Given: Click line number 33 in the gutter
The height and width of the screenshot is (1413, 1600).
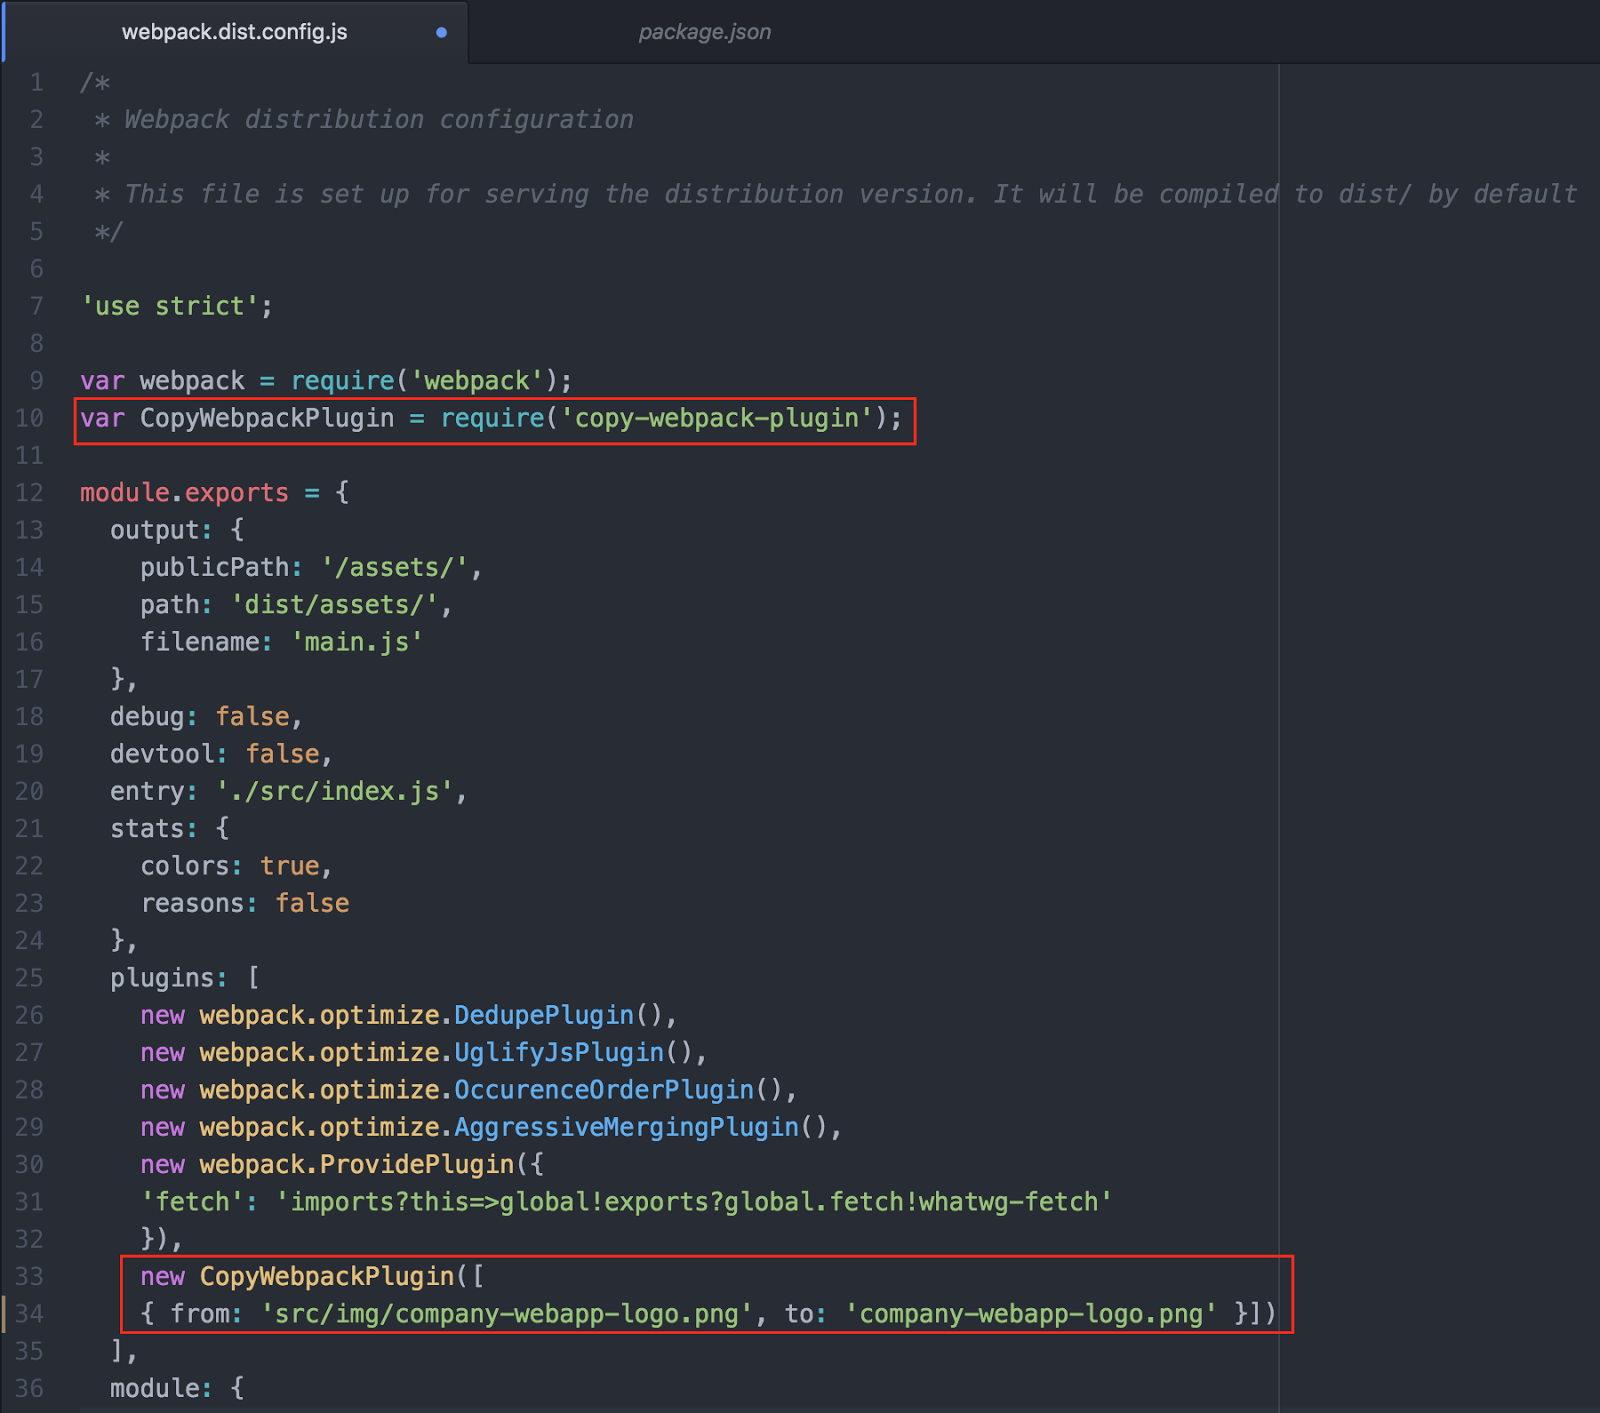Looking at the screenshot, I should point(30,1276).
